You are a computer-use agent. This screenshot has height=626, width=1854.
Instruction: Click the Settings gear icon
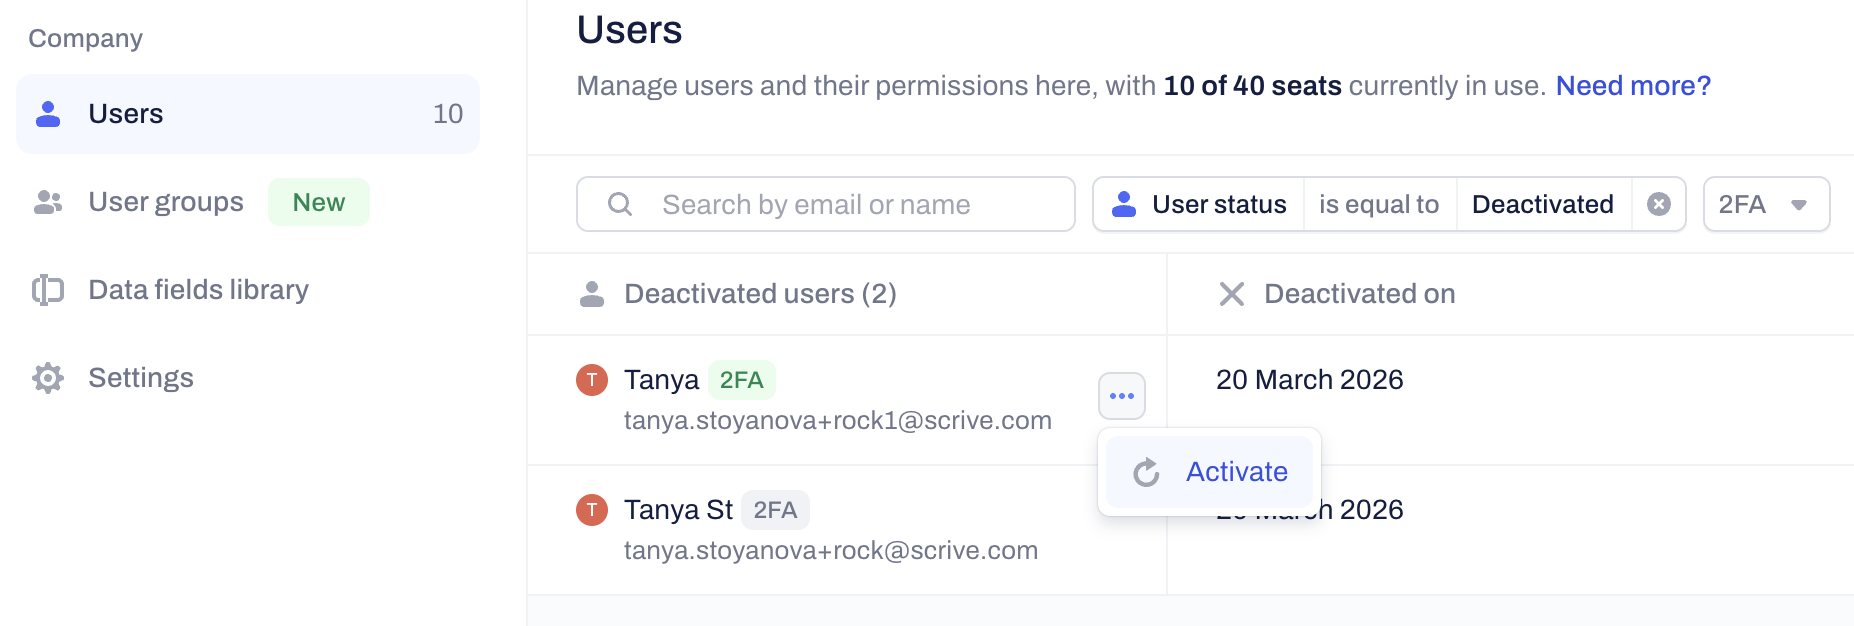[x=48, y=378]
